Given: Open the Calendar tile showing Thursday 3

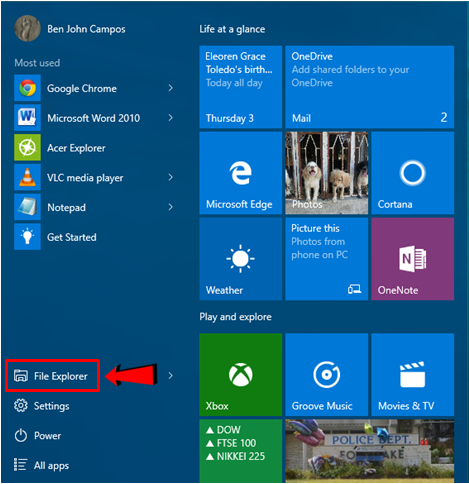Looking at the screenshot, I should pos(241,87).
